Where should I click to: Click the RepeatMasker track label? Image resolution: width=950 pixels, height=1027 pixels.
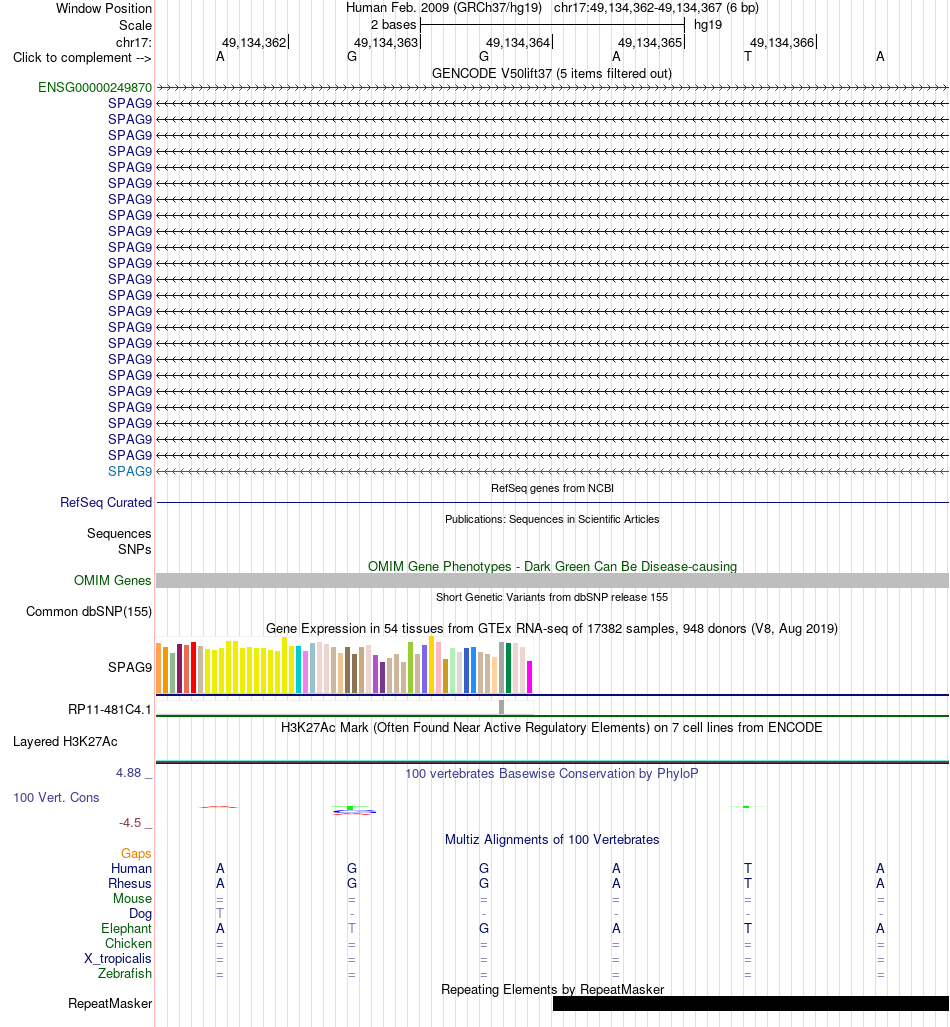click(x=110, y=1003)
